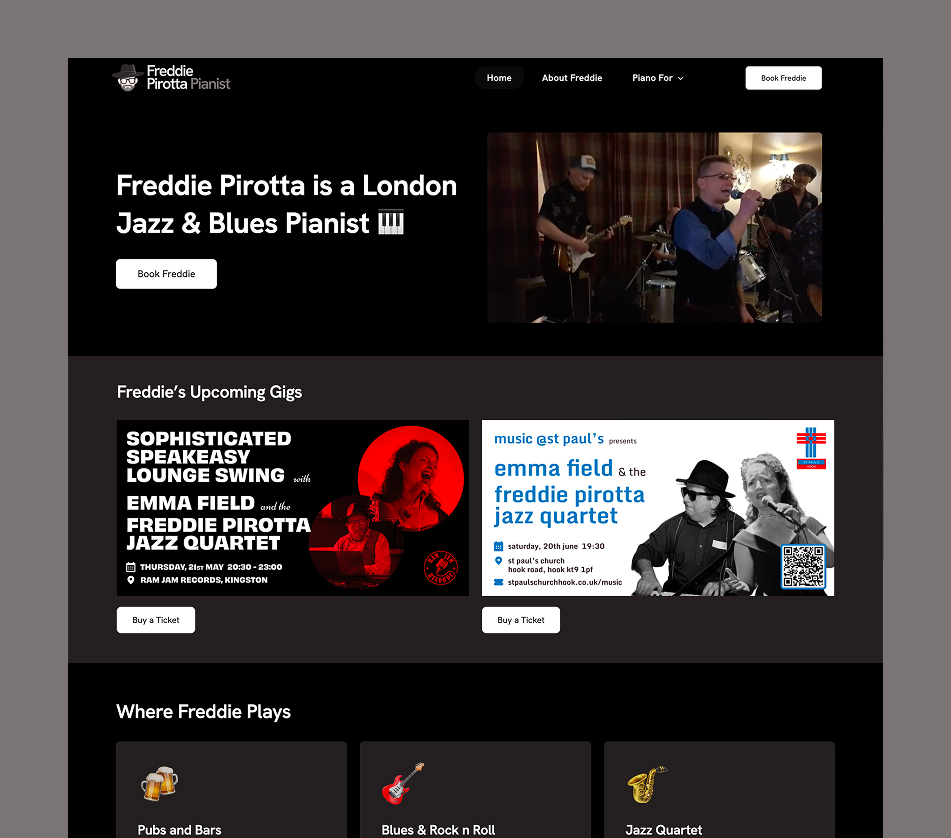Viewport: 951px width, 838px height.
Task: Click the red electric guitar icon
Action: point(403,783)
